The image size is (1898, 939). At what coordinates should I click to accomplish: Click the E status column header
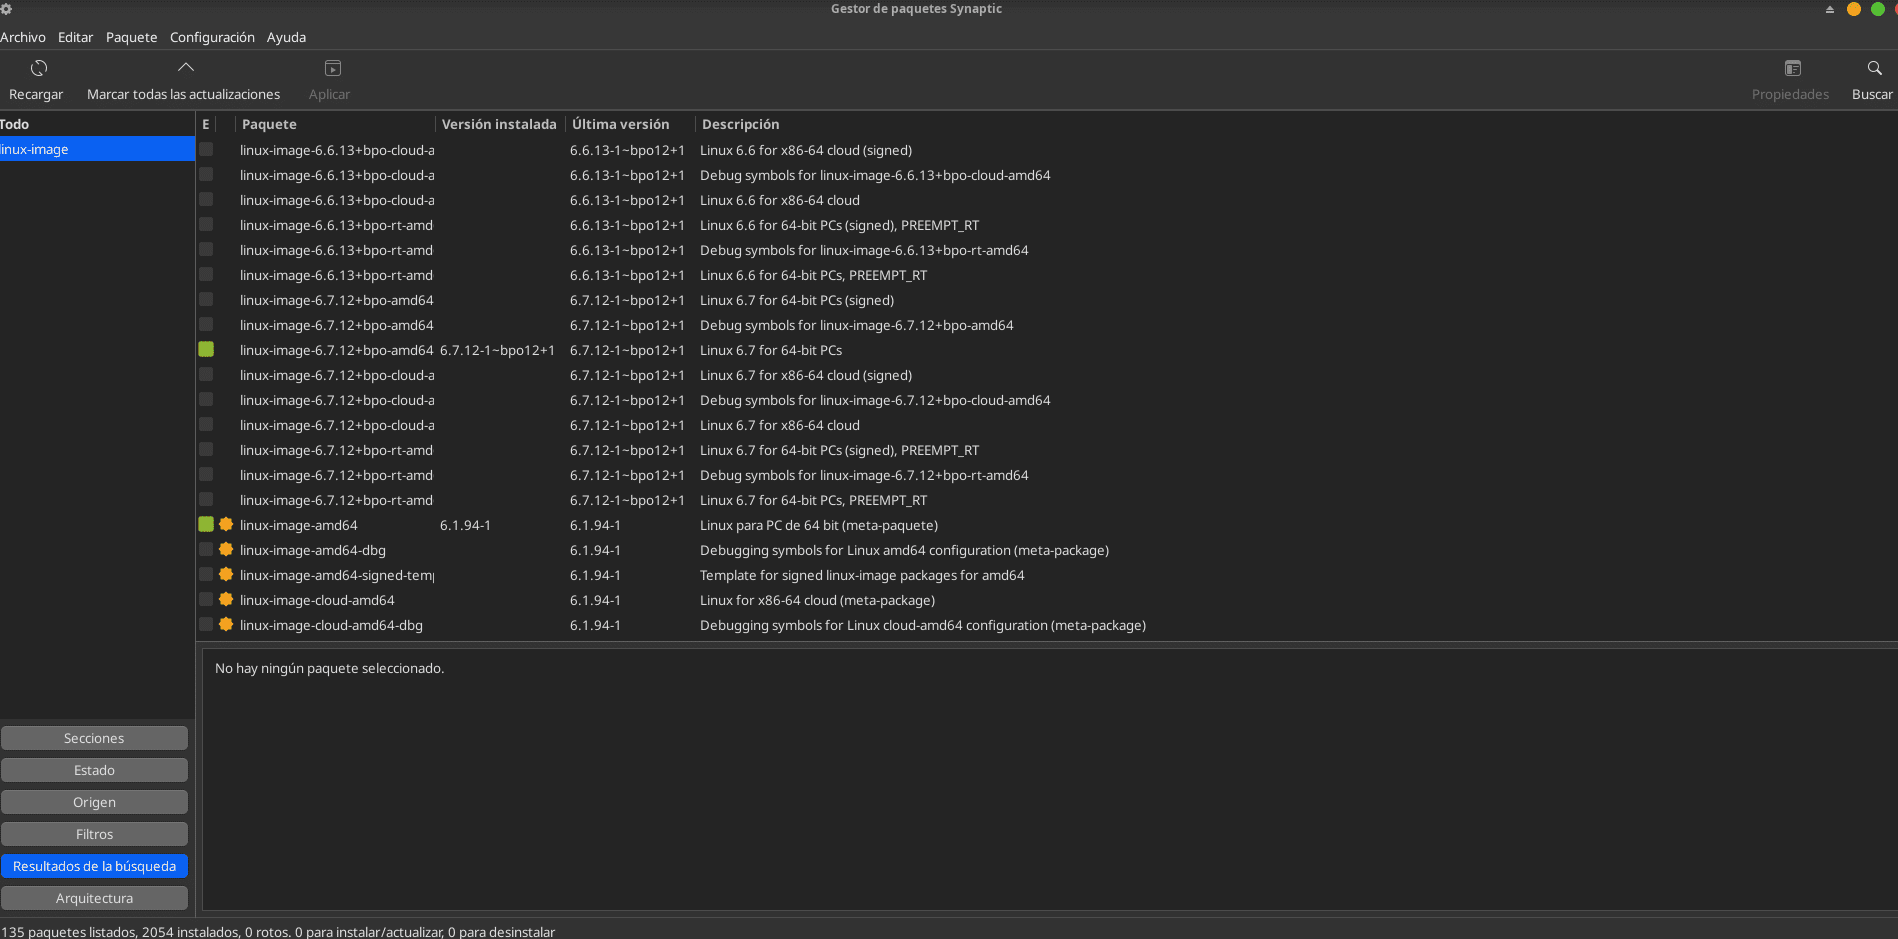pyautogui.click(x=206, y=124)
